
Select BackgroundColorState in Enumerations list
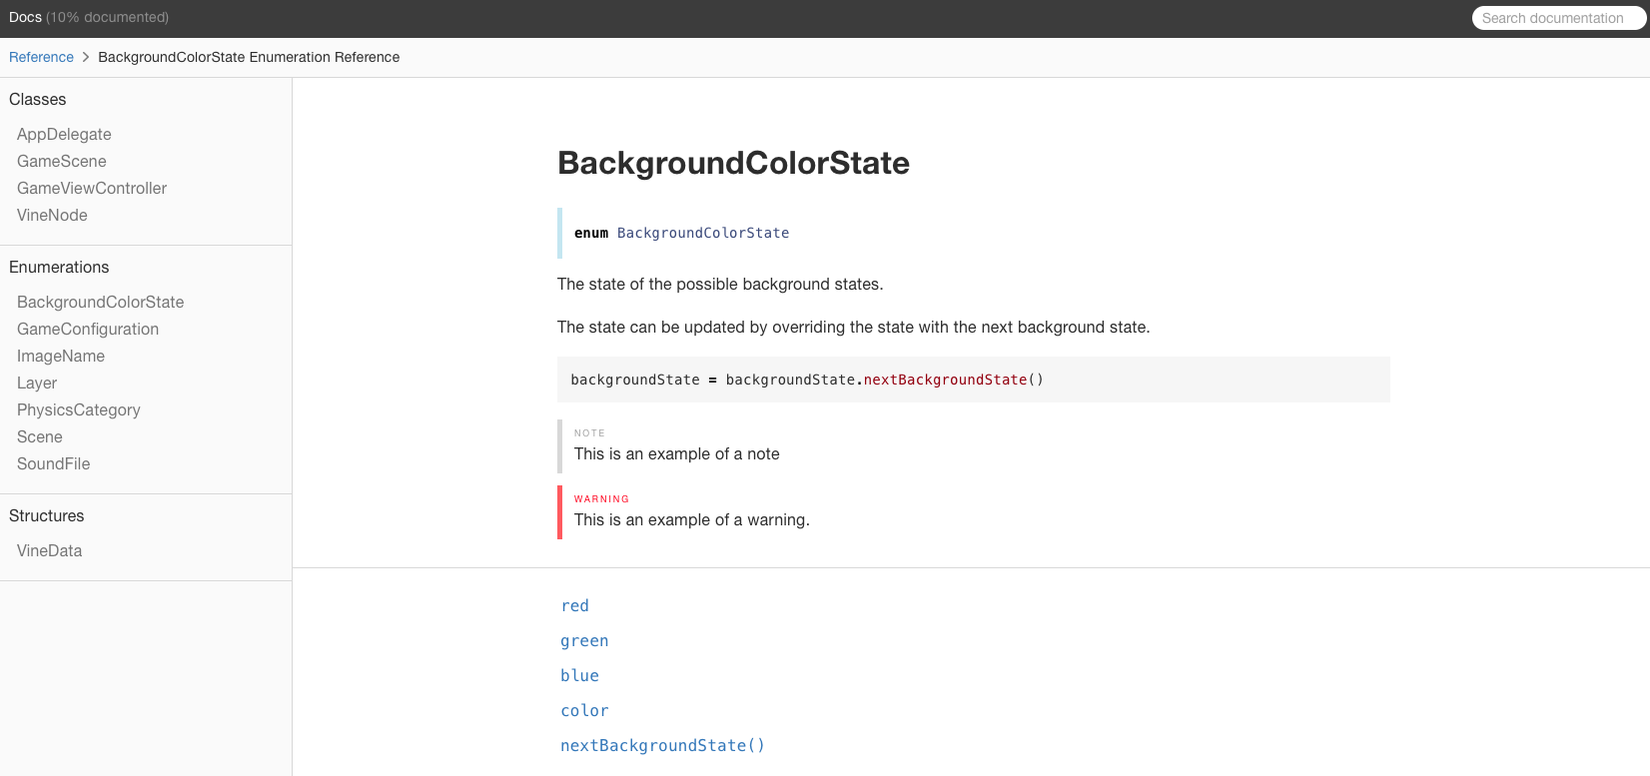click(x=100, y=302)
